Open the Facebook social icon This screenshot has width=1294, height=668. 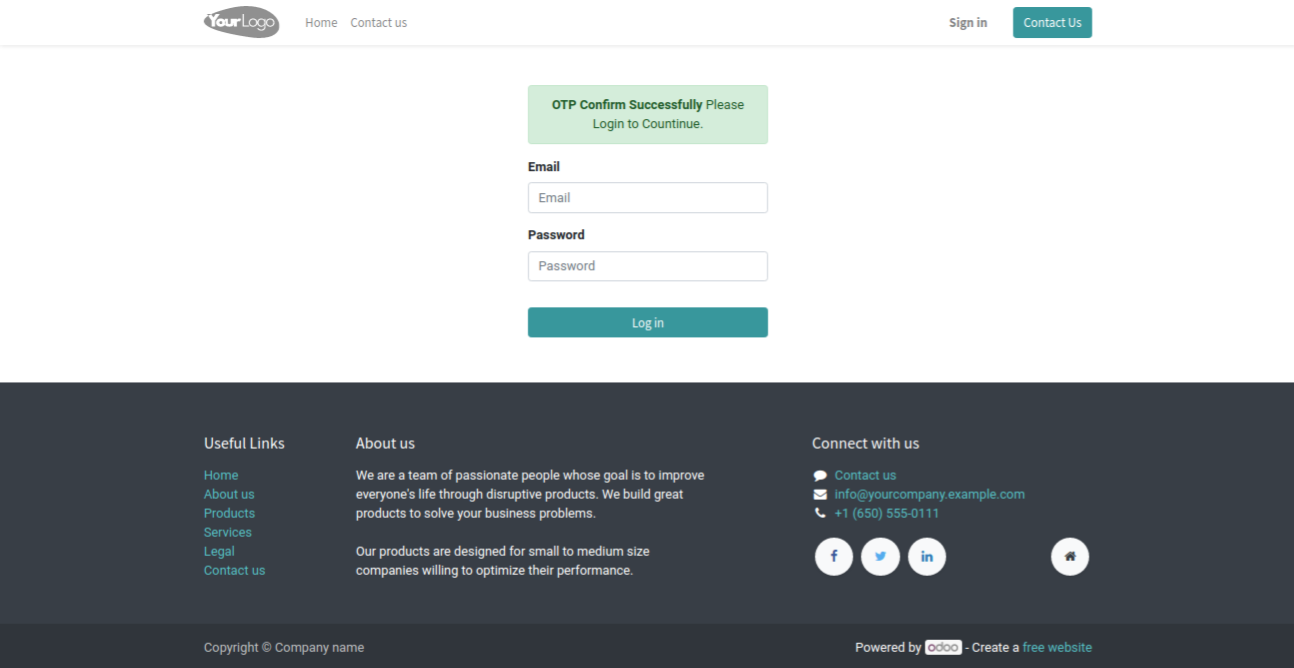834,557
